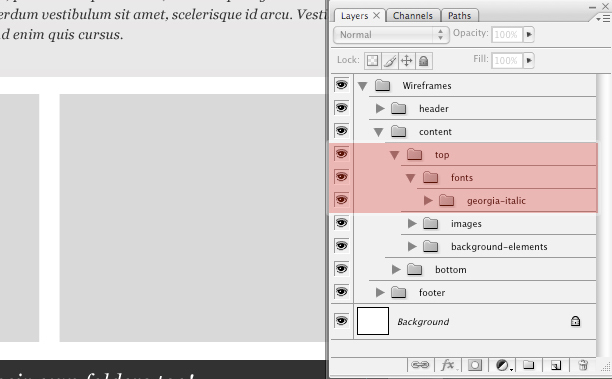Click the Background layer lock icon
Image resolution: width=612 pixels, height=379 pixels.
(575, 321)
